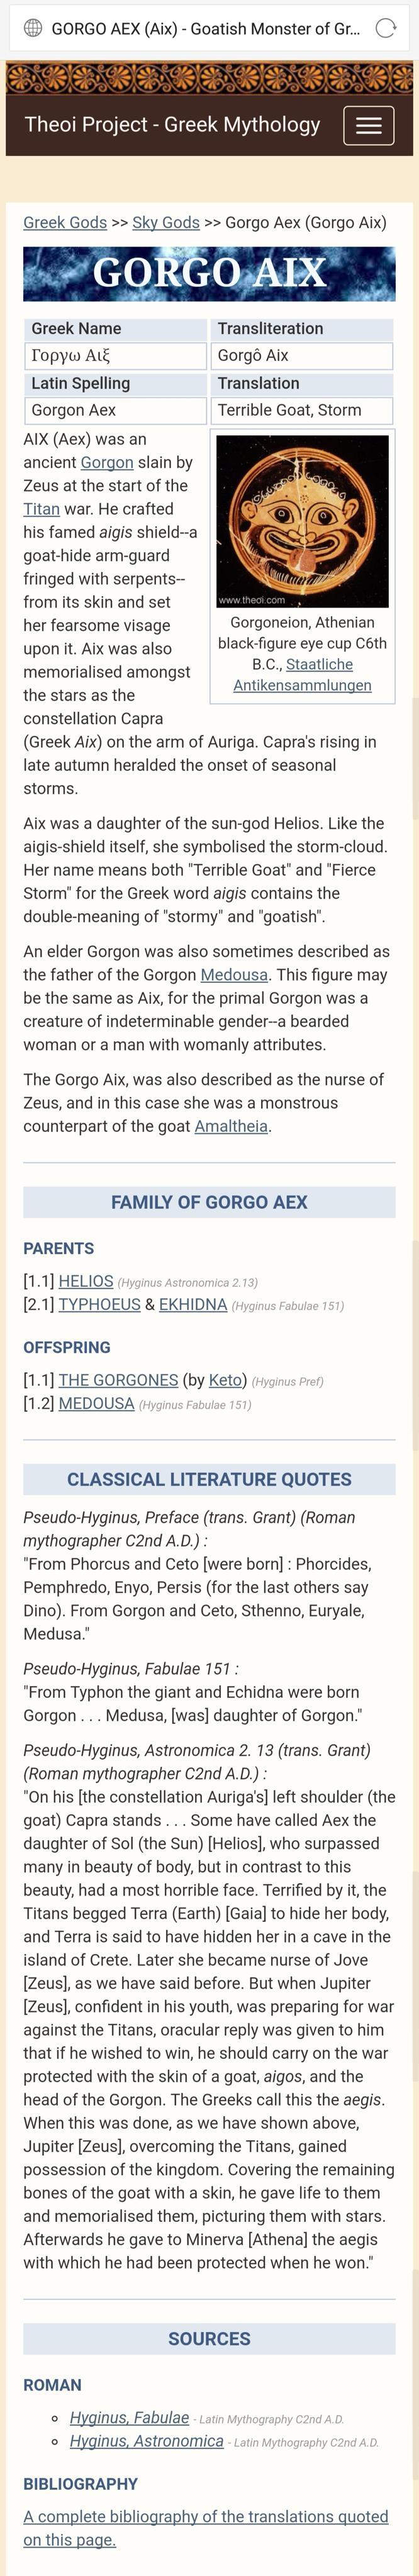Viewport: 419px width, 2576px height.
Task: Open THE GORGONES offspring link
Action: [118, 1380]
